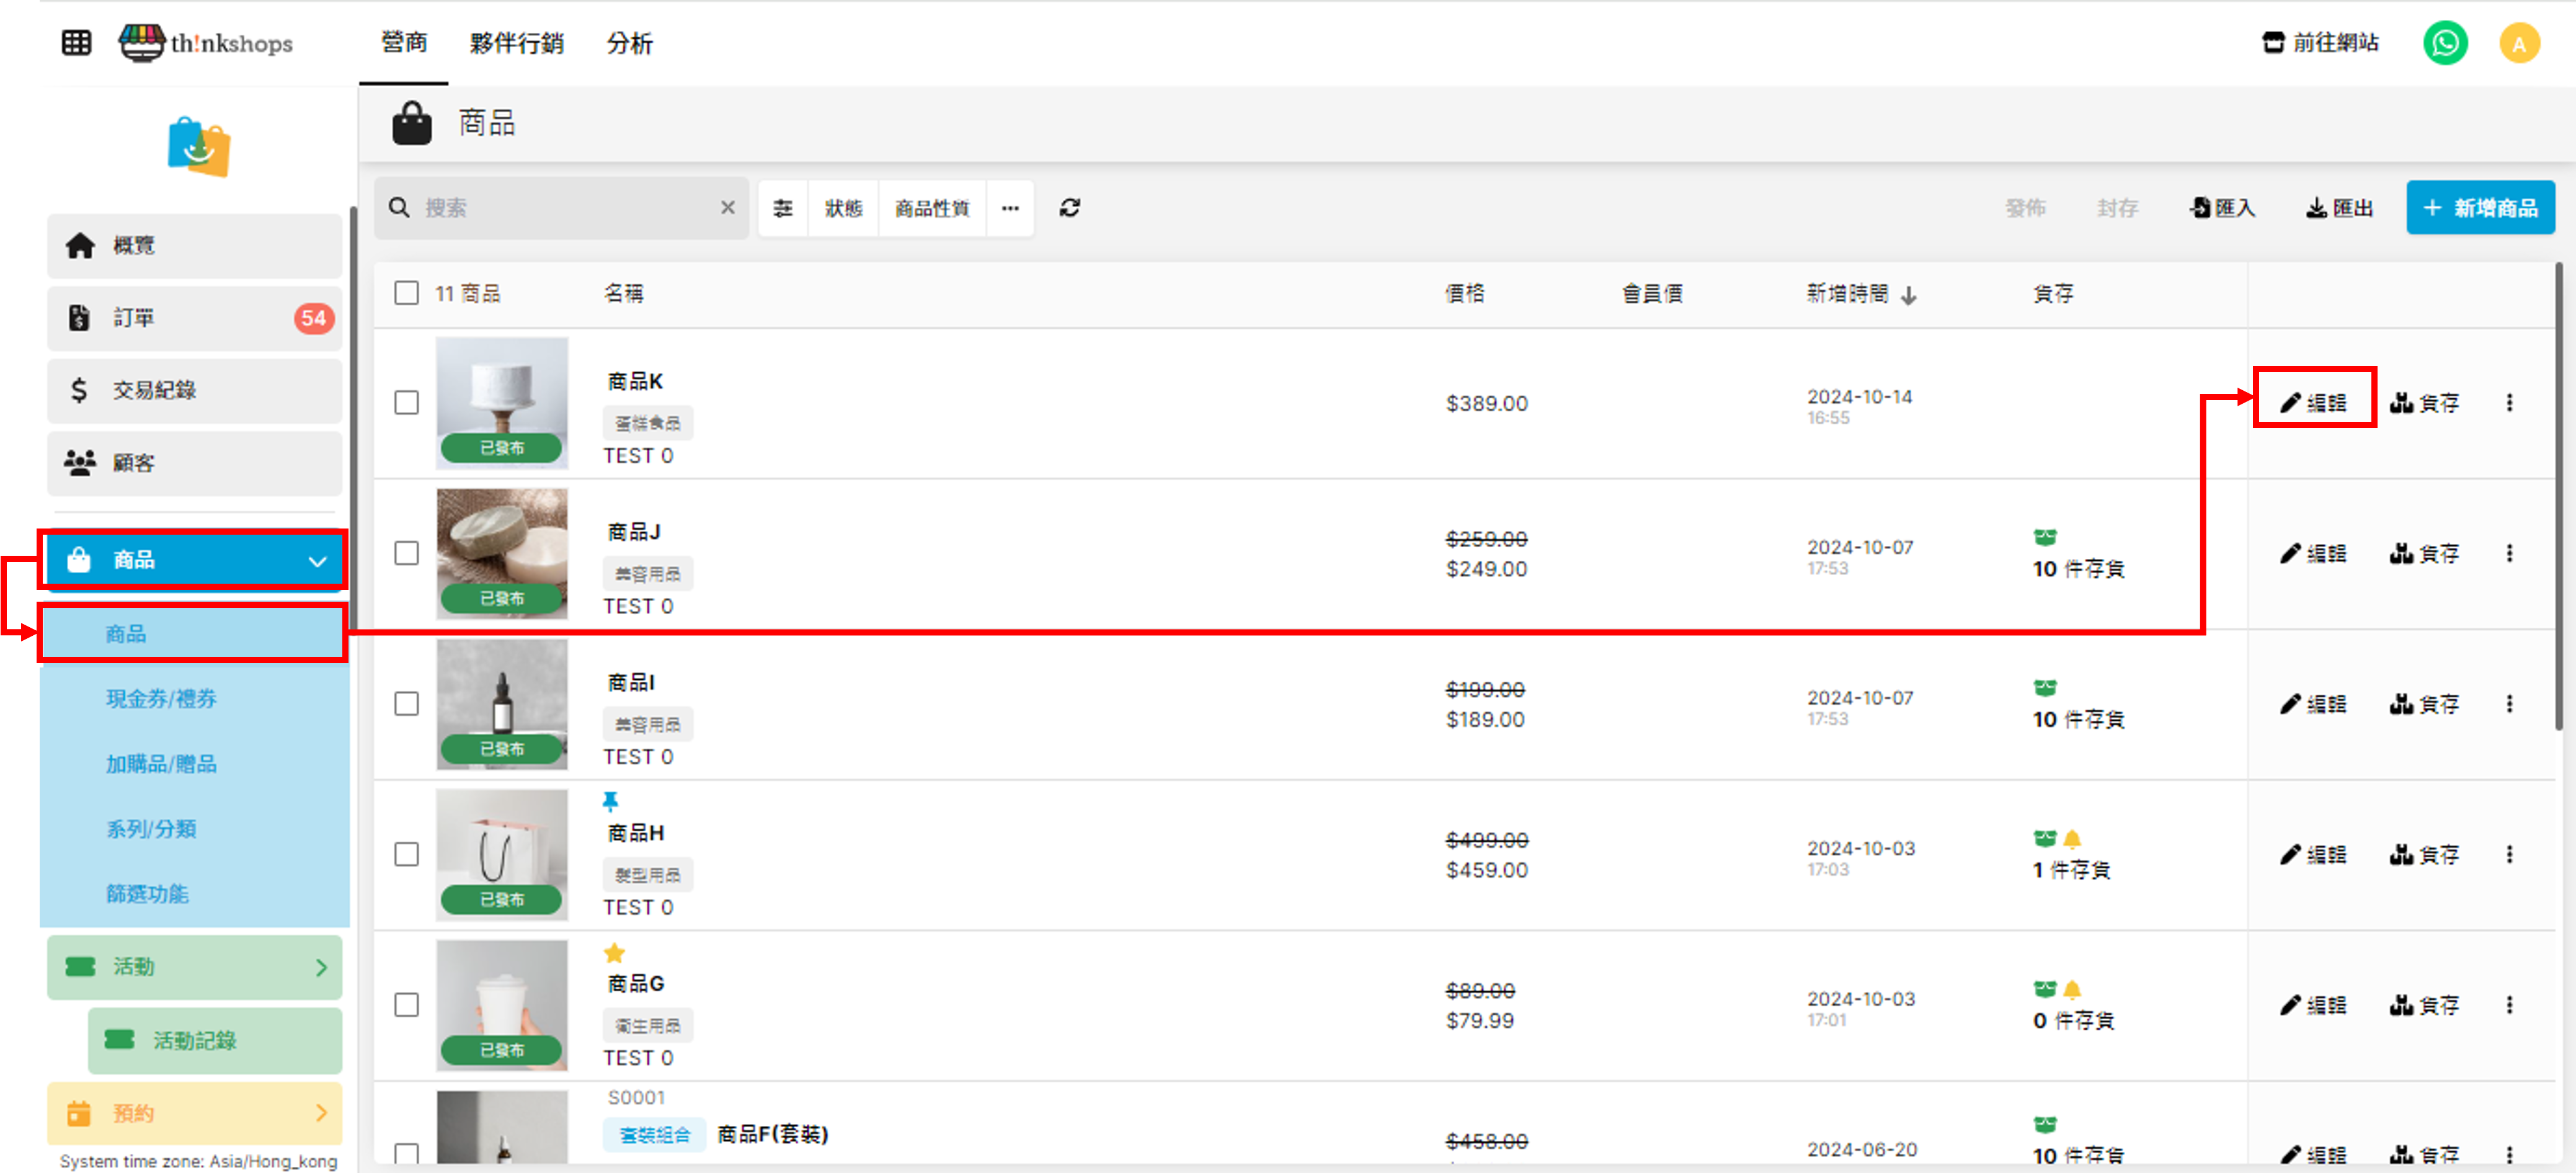Clear the search field with X
This screenshot has height=1173, width=2576.
pyautogui.click(x=727, y=208)
